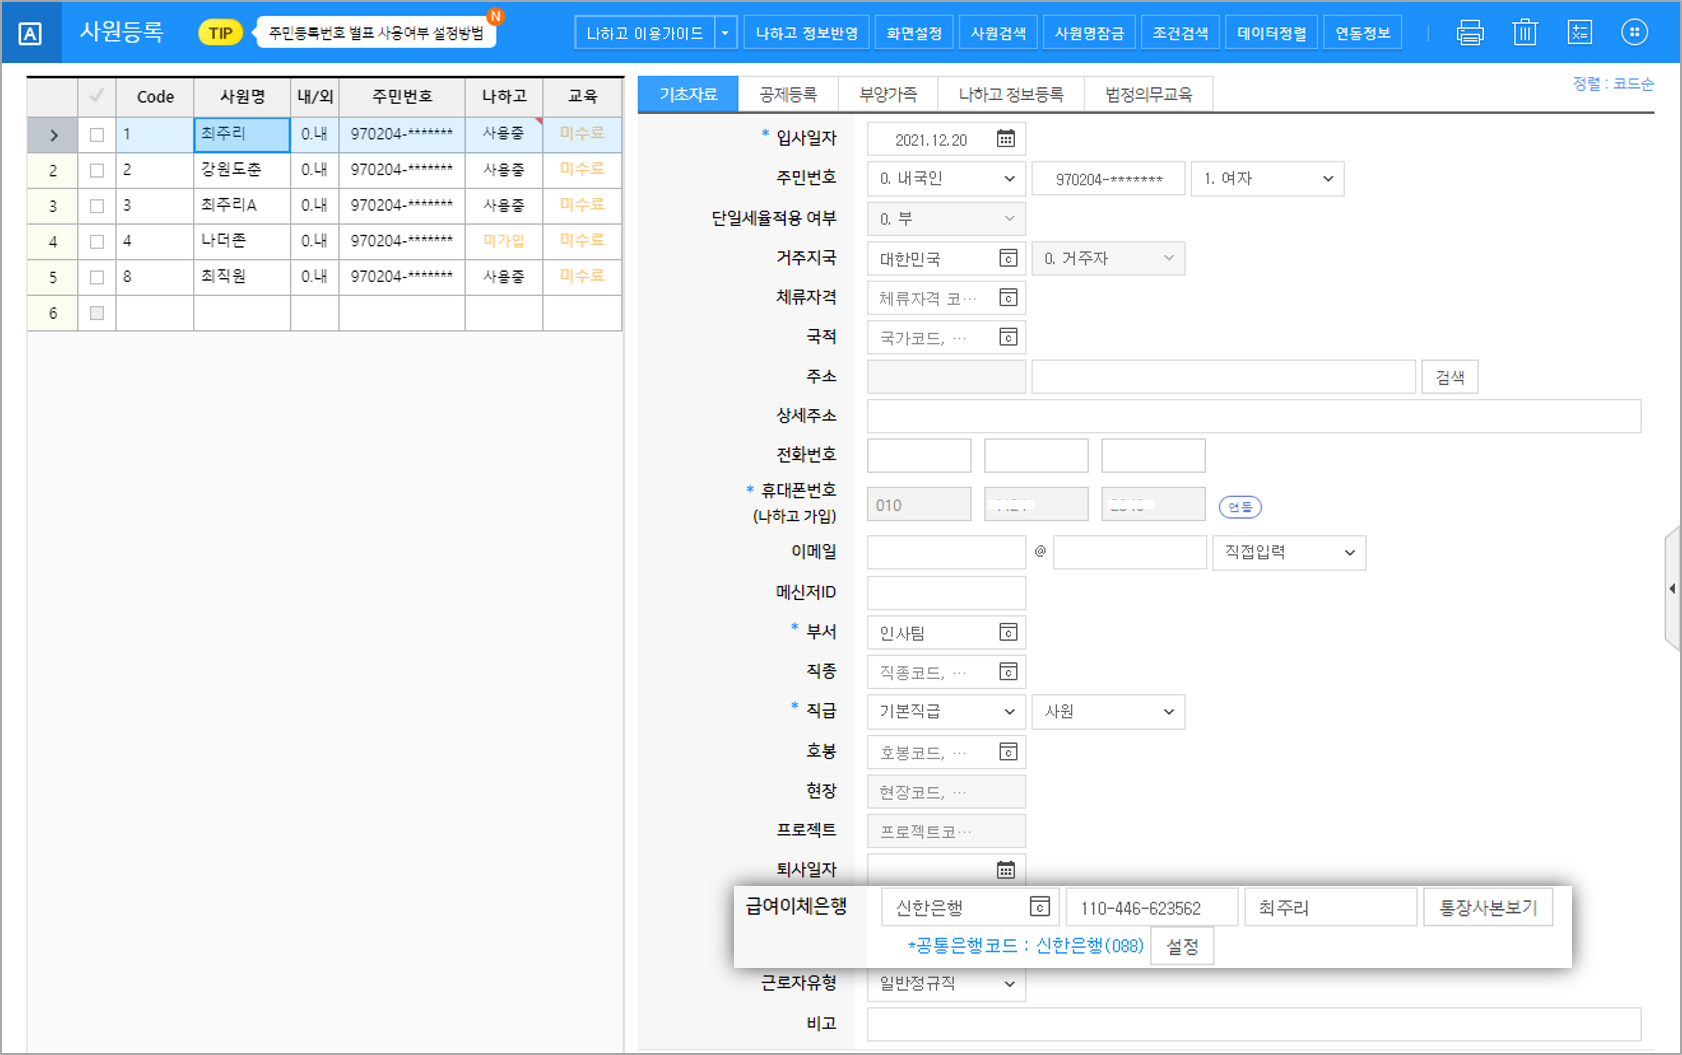This screenshot has width=1682, height=1055.
Task: Click the A logo icon at top left
Action: click(30, 34)
